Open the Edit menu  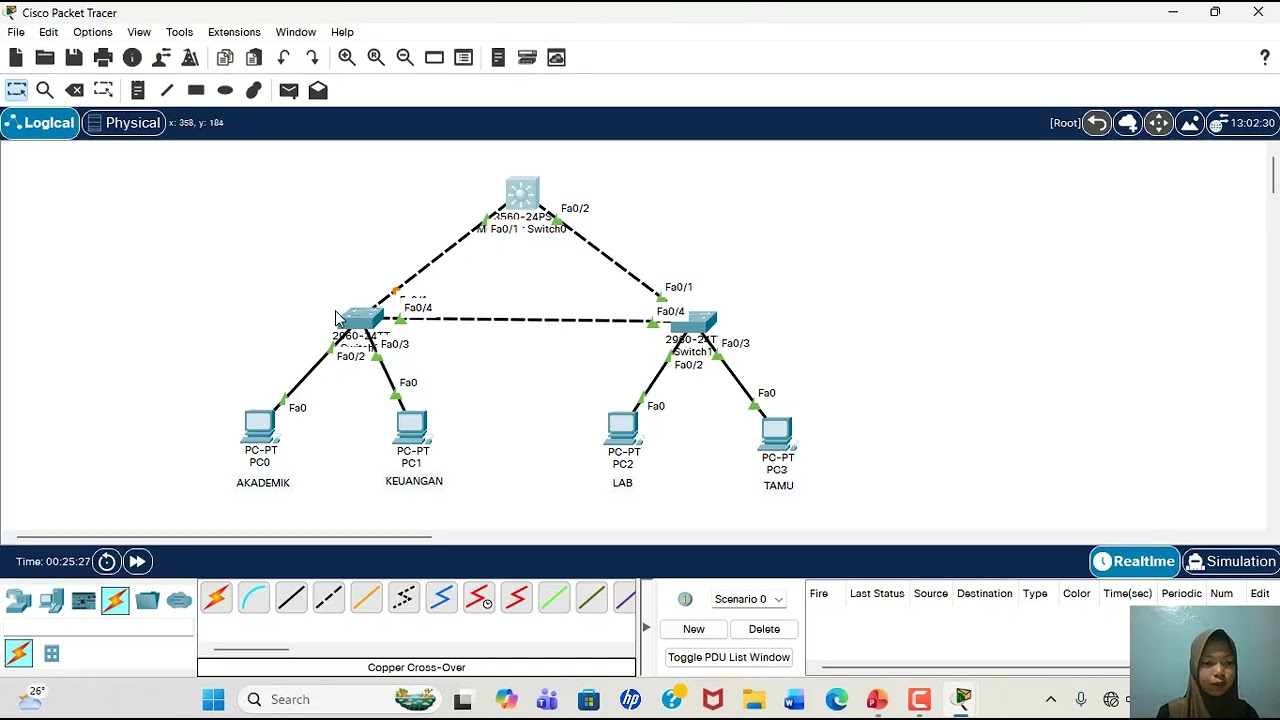click(48, 32)
